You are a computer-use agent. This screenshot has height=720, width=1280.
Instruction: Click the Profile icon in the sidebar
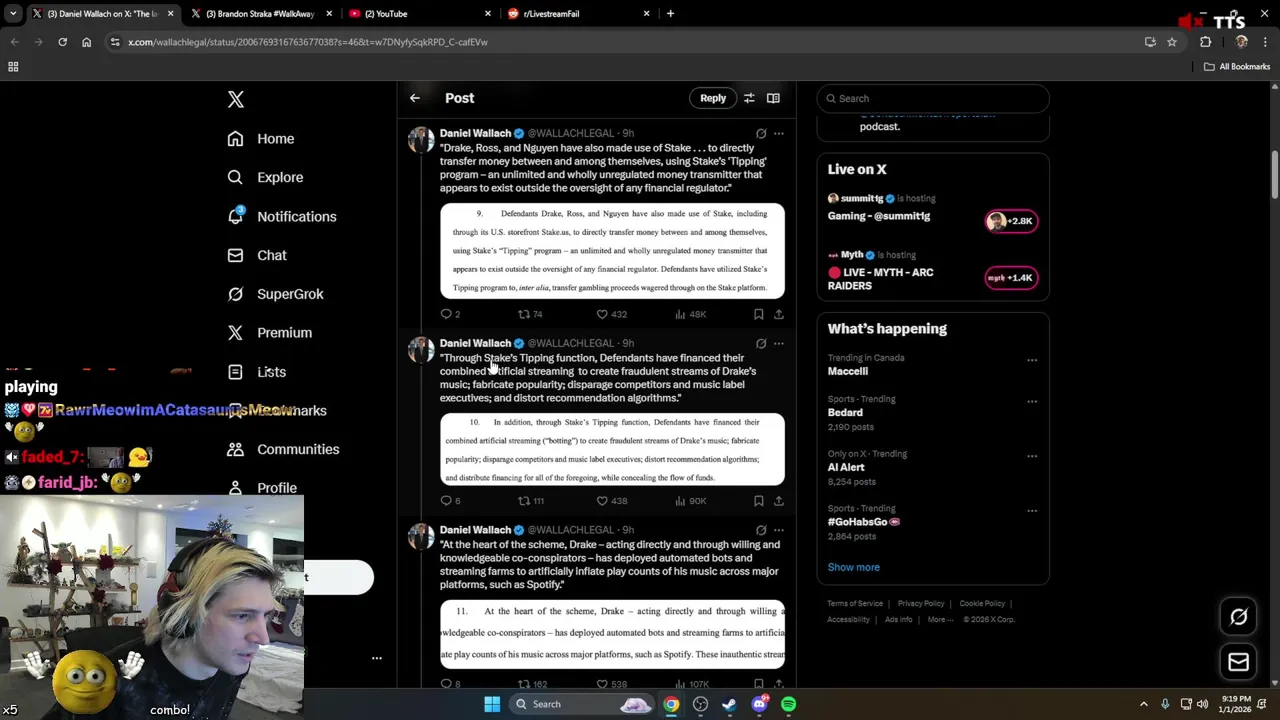235,488
